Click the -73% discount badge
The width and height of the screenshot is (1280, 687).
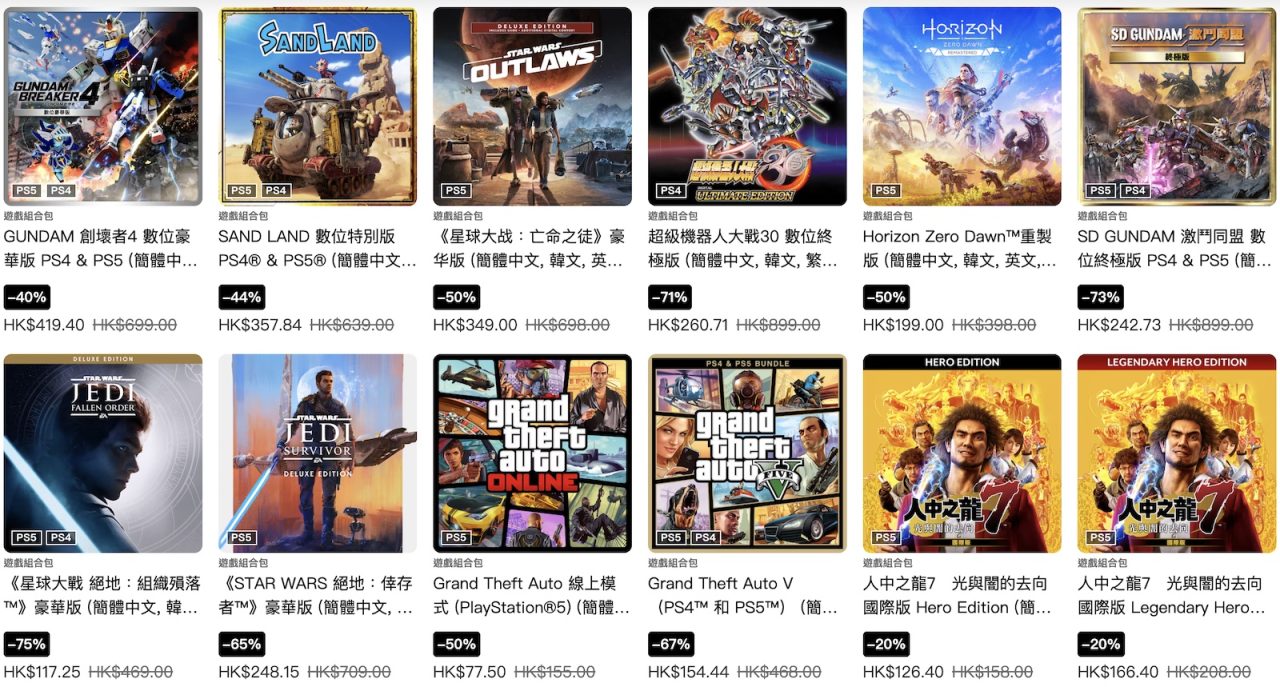point(1101,297)
